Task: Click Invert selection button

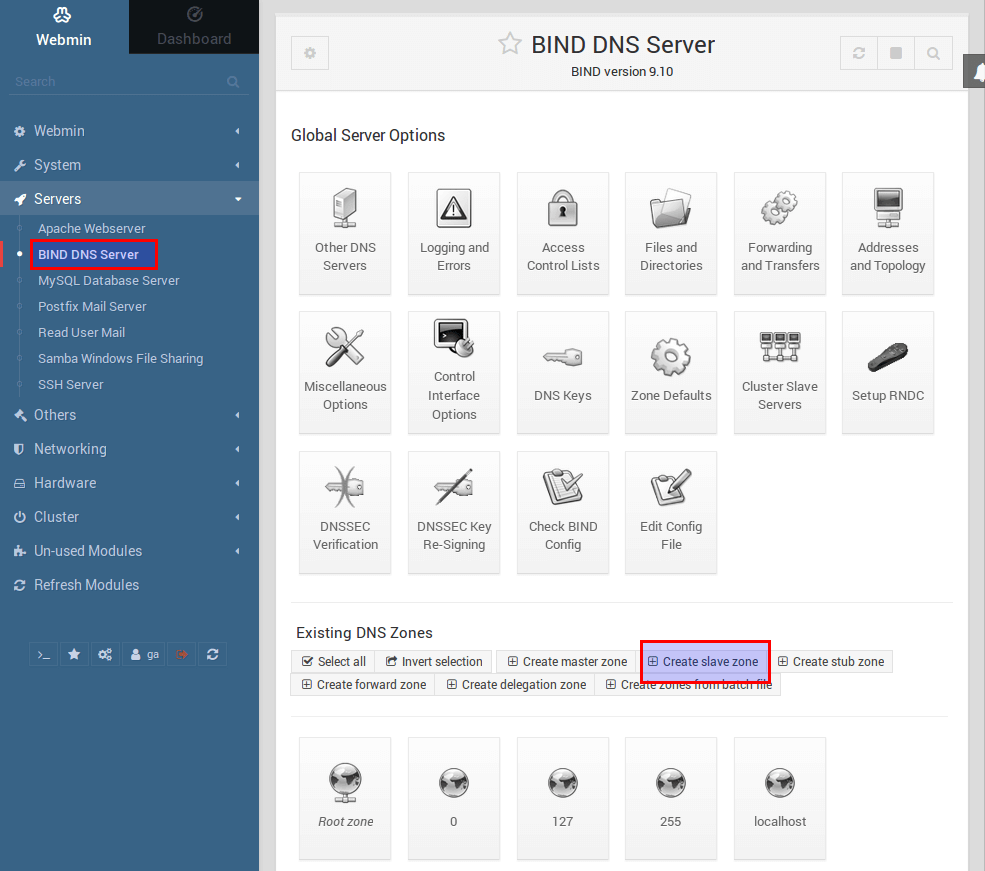Action: (x=433, y=661)
